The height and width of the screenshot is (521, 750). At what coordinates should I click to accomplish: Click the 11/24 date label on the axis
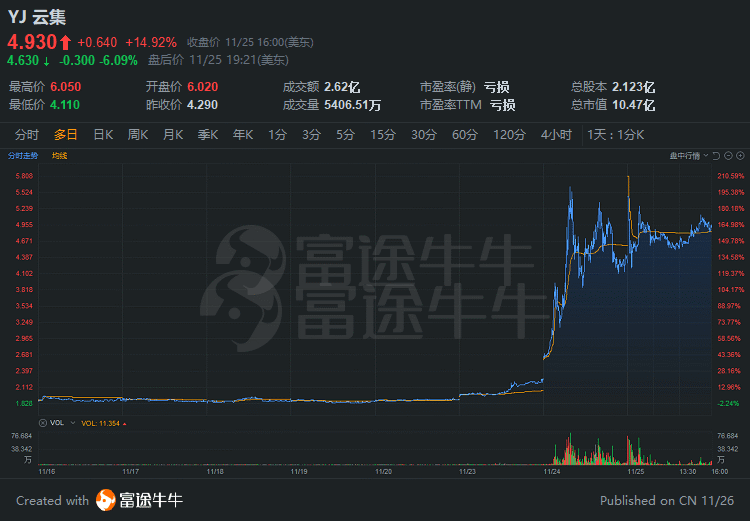551,472
